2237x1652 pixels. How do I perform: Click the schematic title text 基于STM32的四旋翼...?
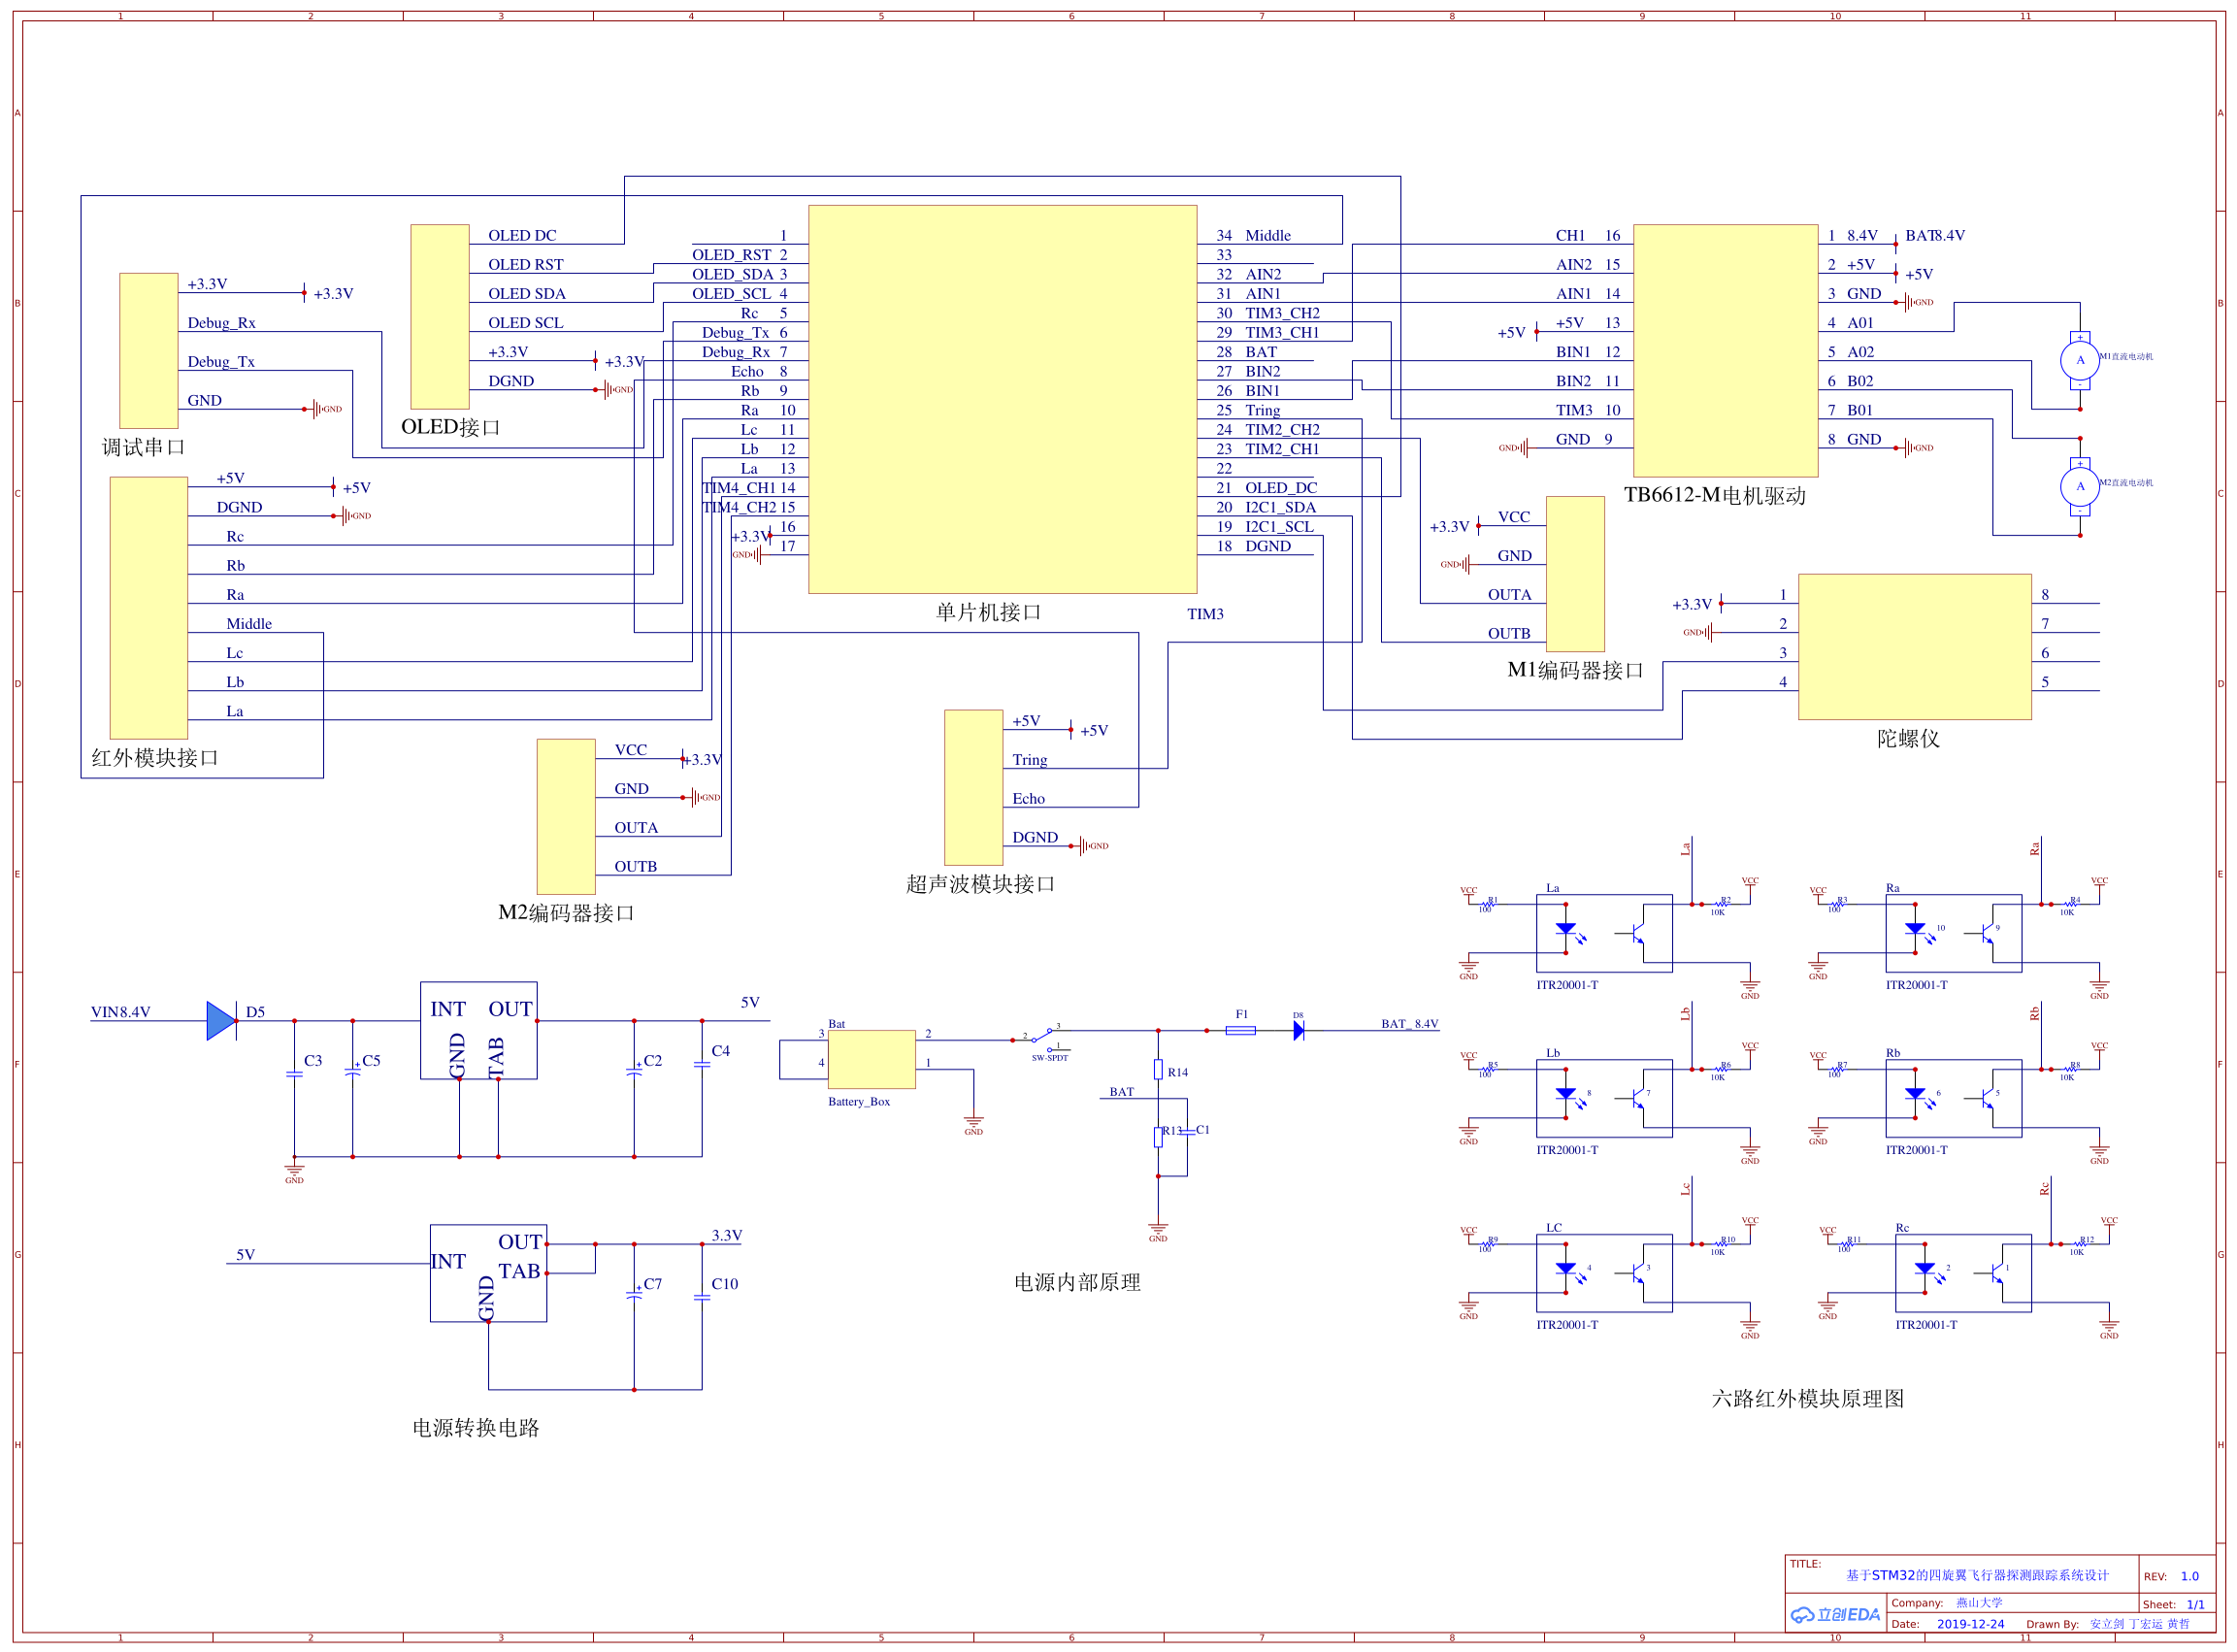click(1976, 1575)
